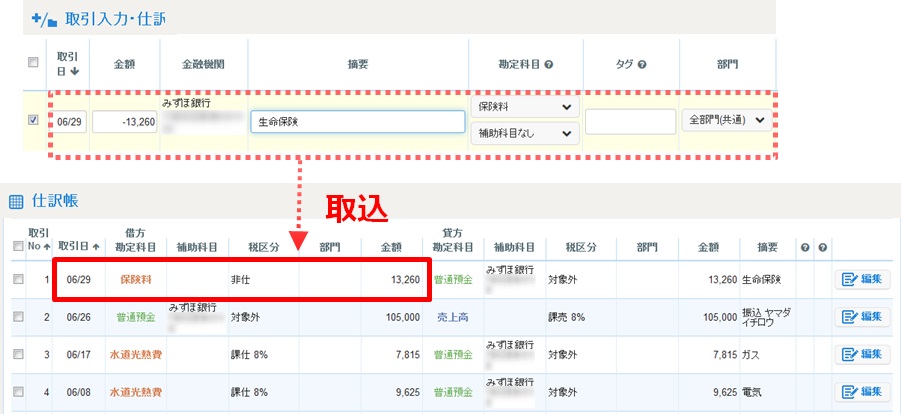Viewport: 901px width, 414px height.
Task: Check the journal row 2 checkbox
Action: coord(17,316)
